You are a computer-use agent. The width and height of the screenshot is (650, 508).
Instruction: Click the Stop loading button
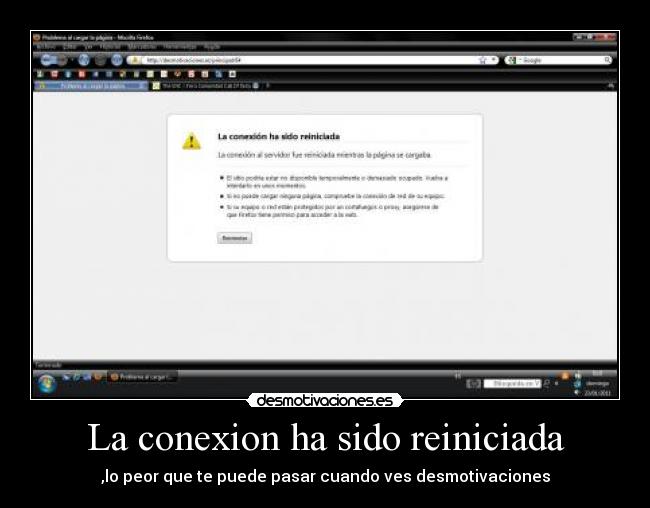click(x=100, y=61)
